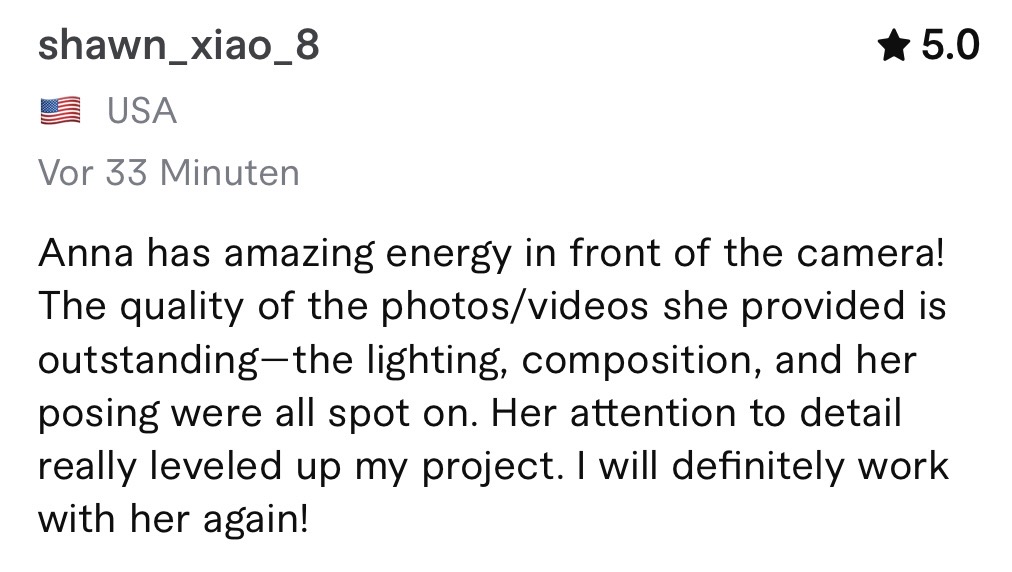This screenshot has height=572, width=1012.
Task: Open the shawn_xiao_8 reviewer profile
Action: tap(179, 46)
